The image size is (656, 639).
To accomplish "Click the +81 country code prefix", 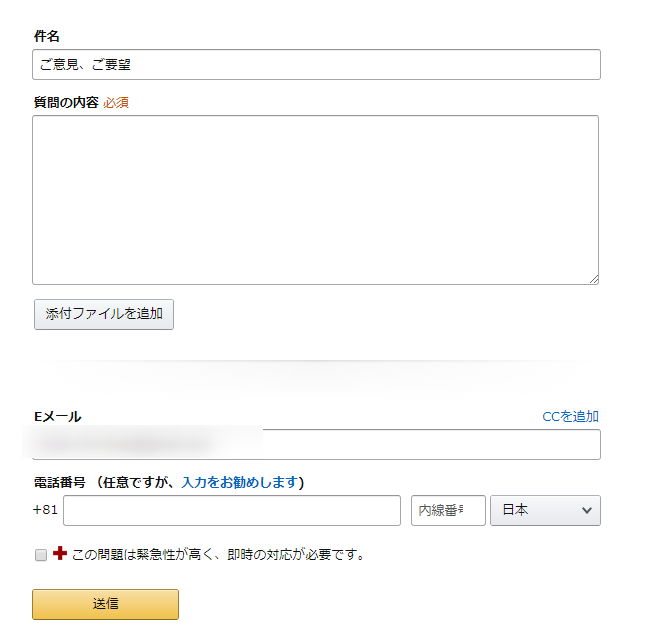I will coord(45,510).
